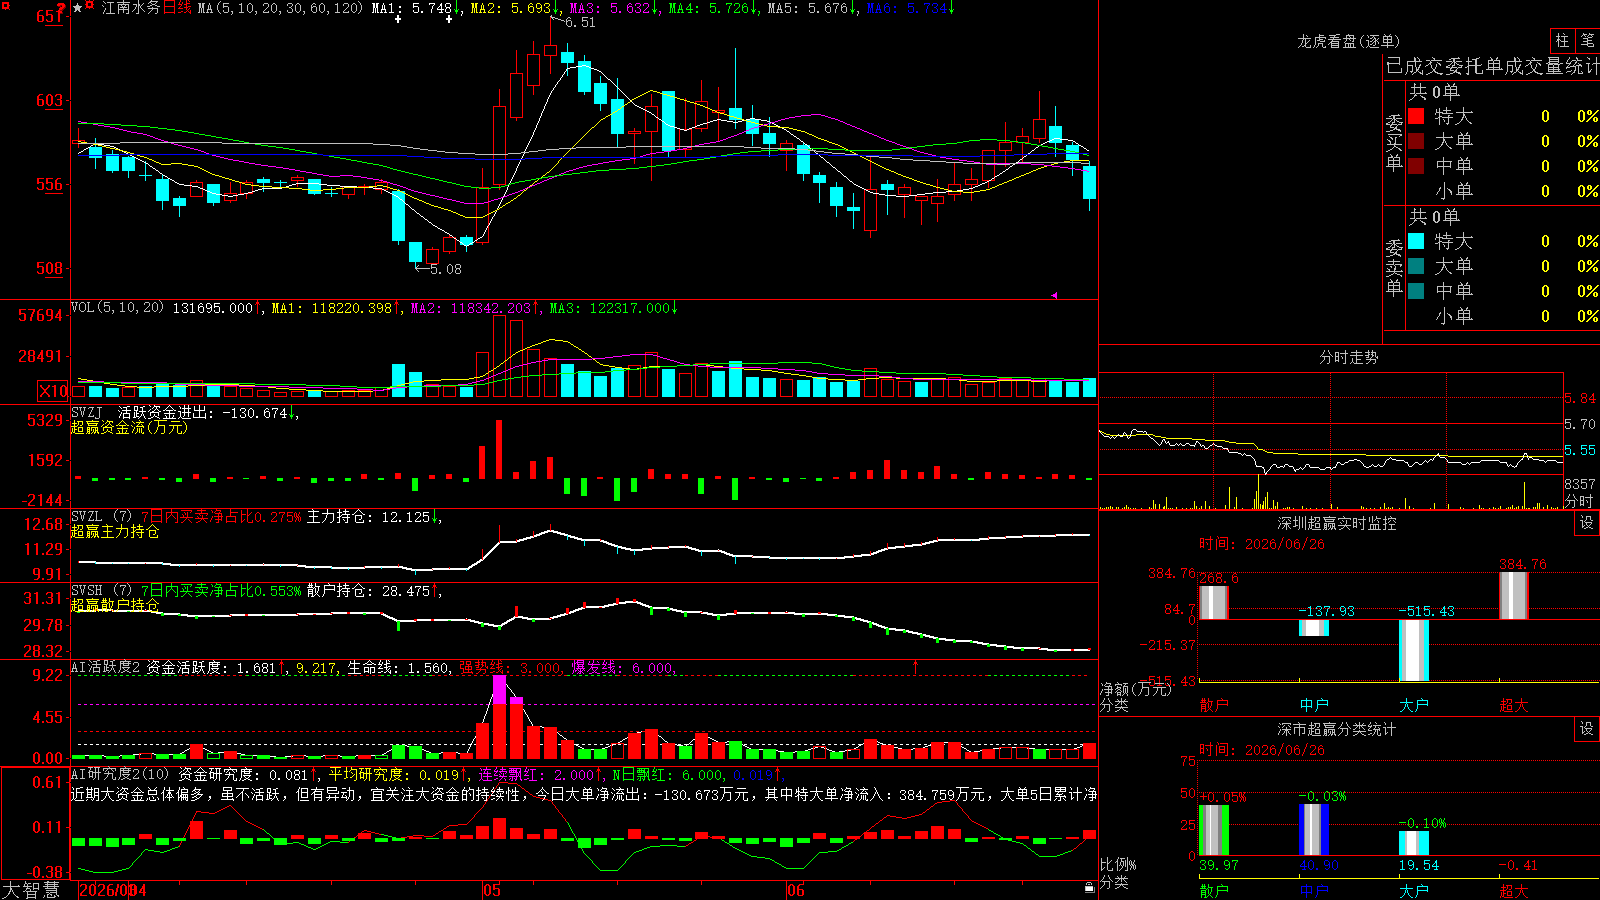Click the 深市超赢分类统计 panel title

click(1336, 729)
